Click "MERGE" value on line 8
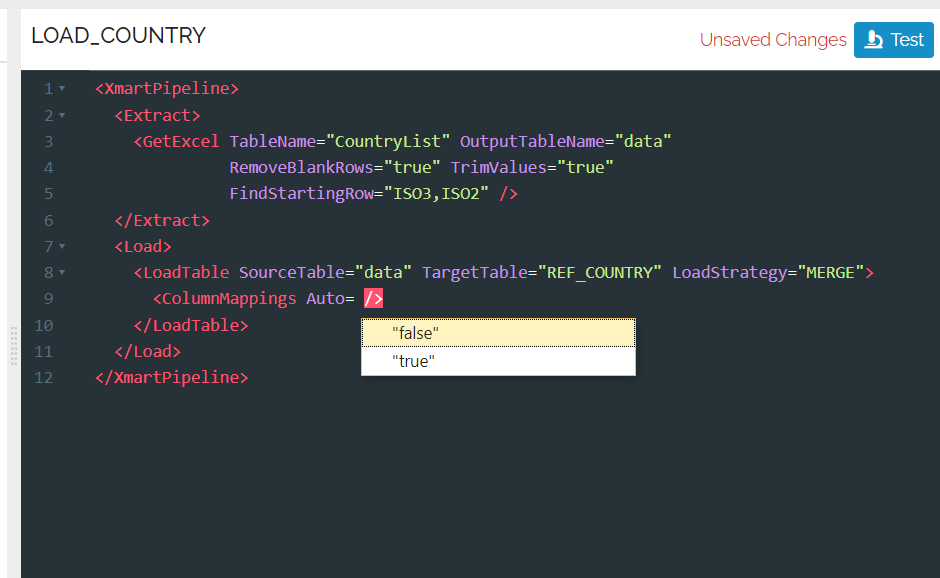Image resolution: width=940 pixels, height=578 pixels. [830, 273]
